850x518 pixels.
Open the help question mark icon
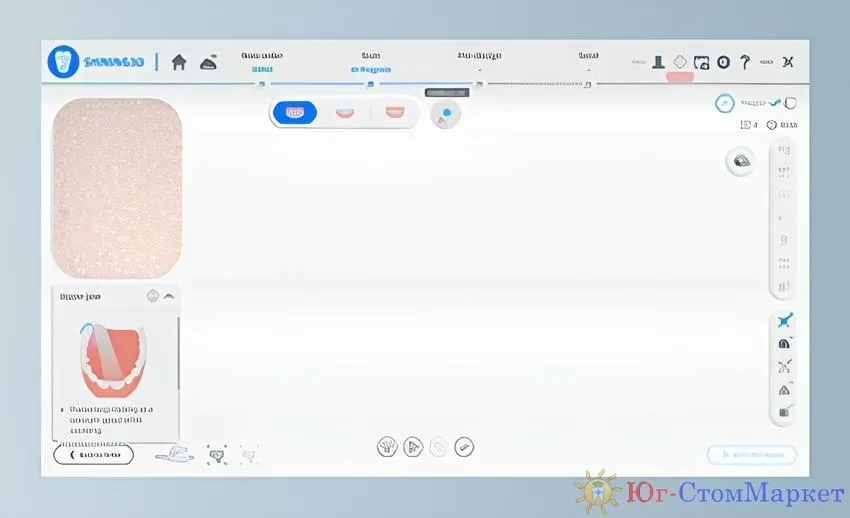745,62
